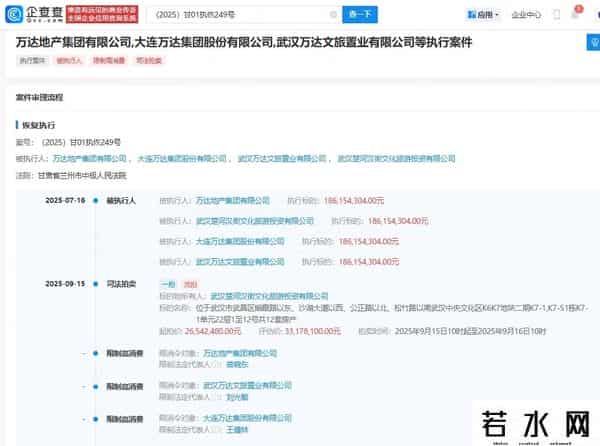600x446 pixels.
Task: Click the user avatar icon
Action: tap(592, 15)
